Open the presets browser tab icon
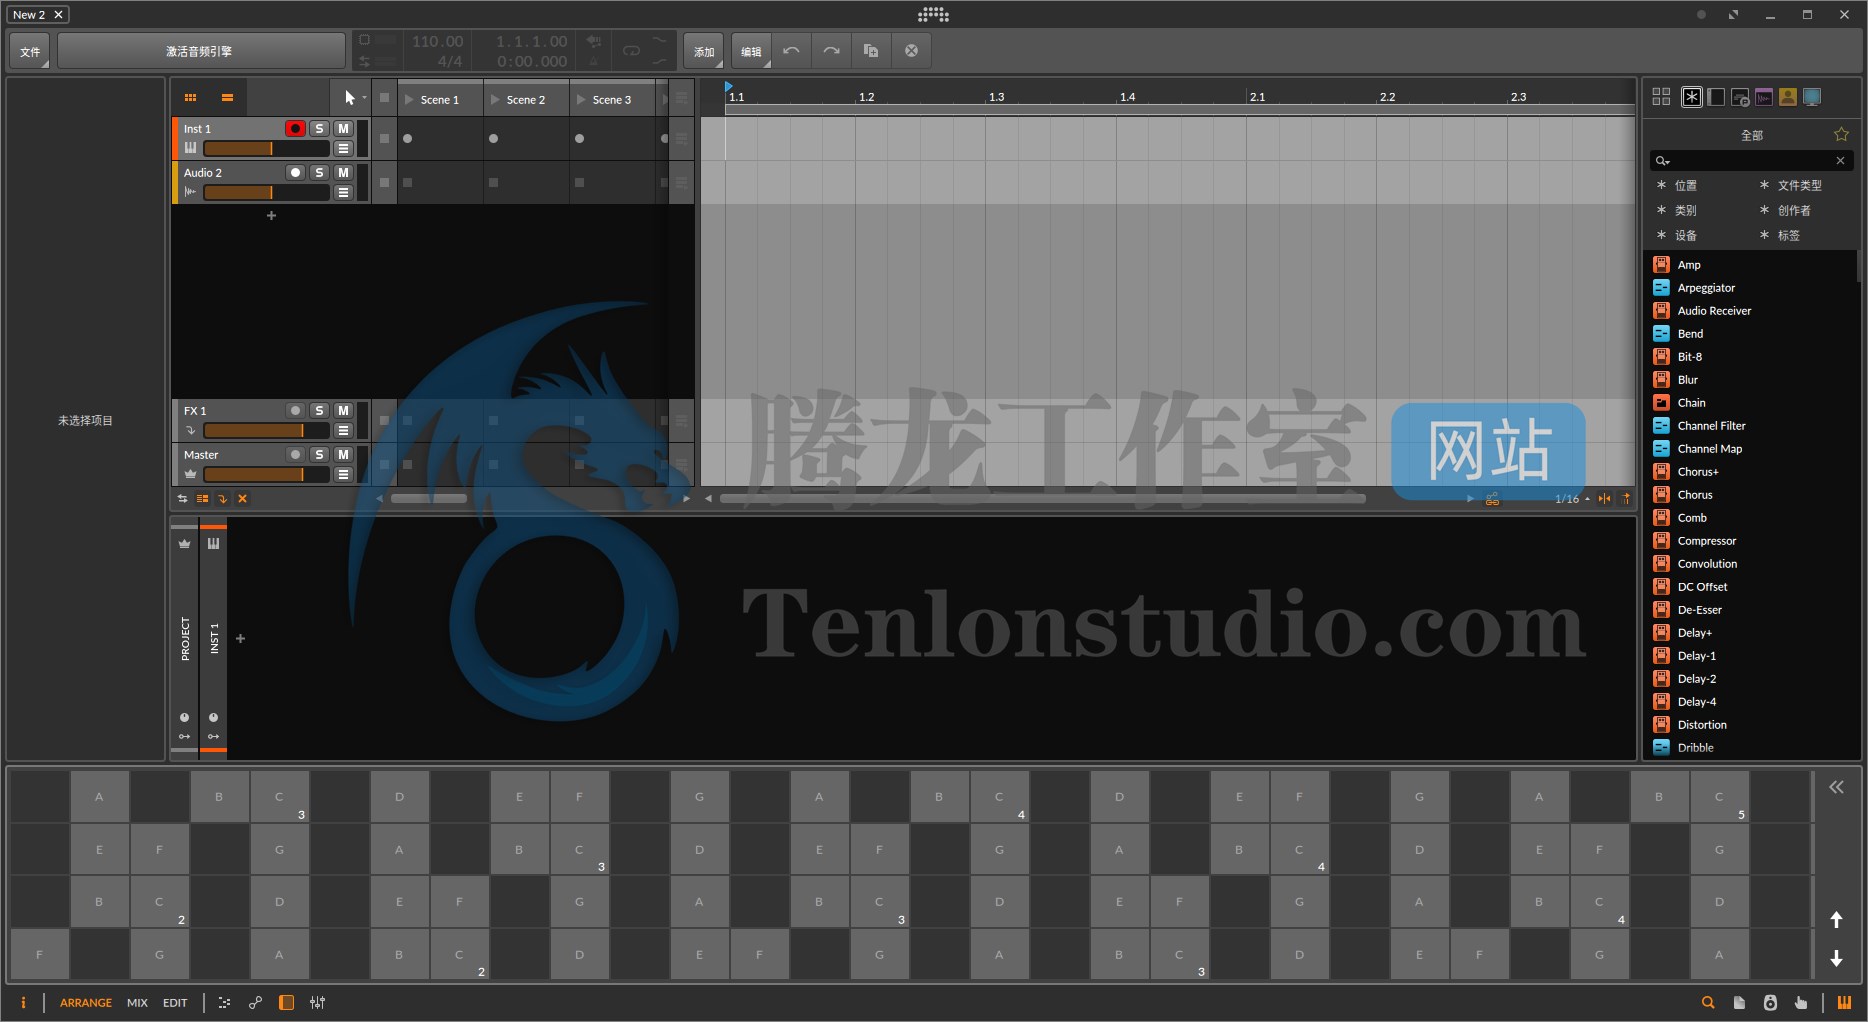1868x1022 pixels. click(1740, 97)
